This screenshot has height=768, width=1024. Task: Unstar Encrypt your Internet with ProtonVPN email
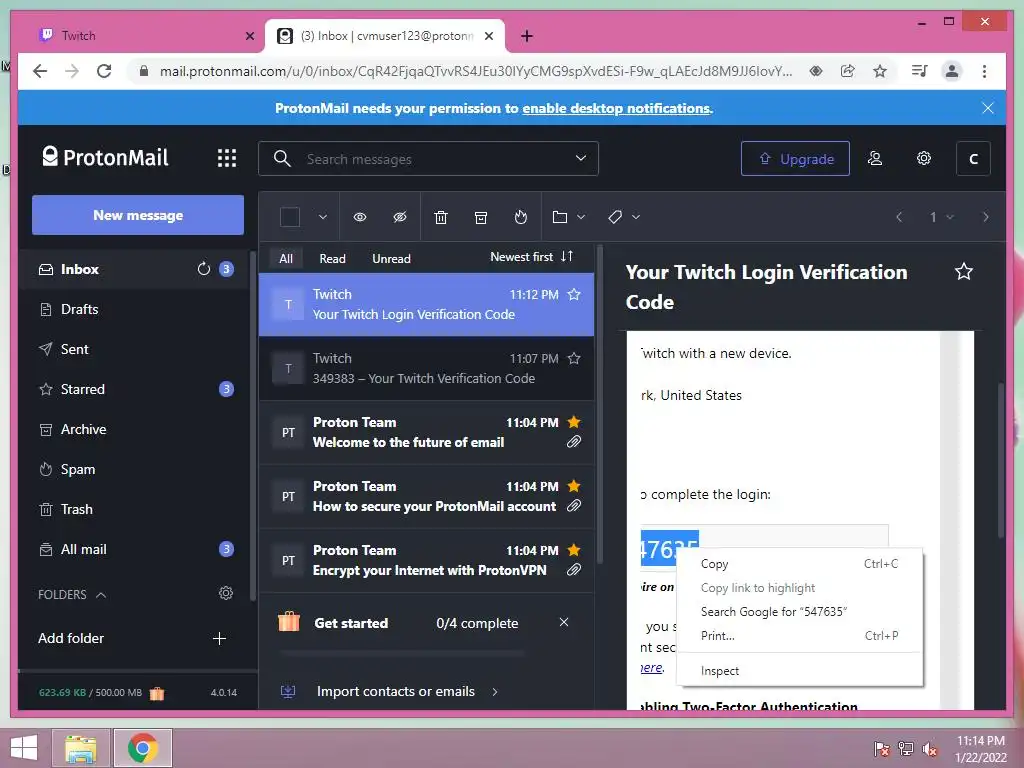pyautogui.click(x=574, y=550)
